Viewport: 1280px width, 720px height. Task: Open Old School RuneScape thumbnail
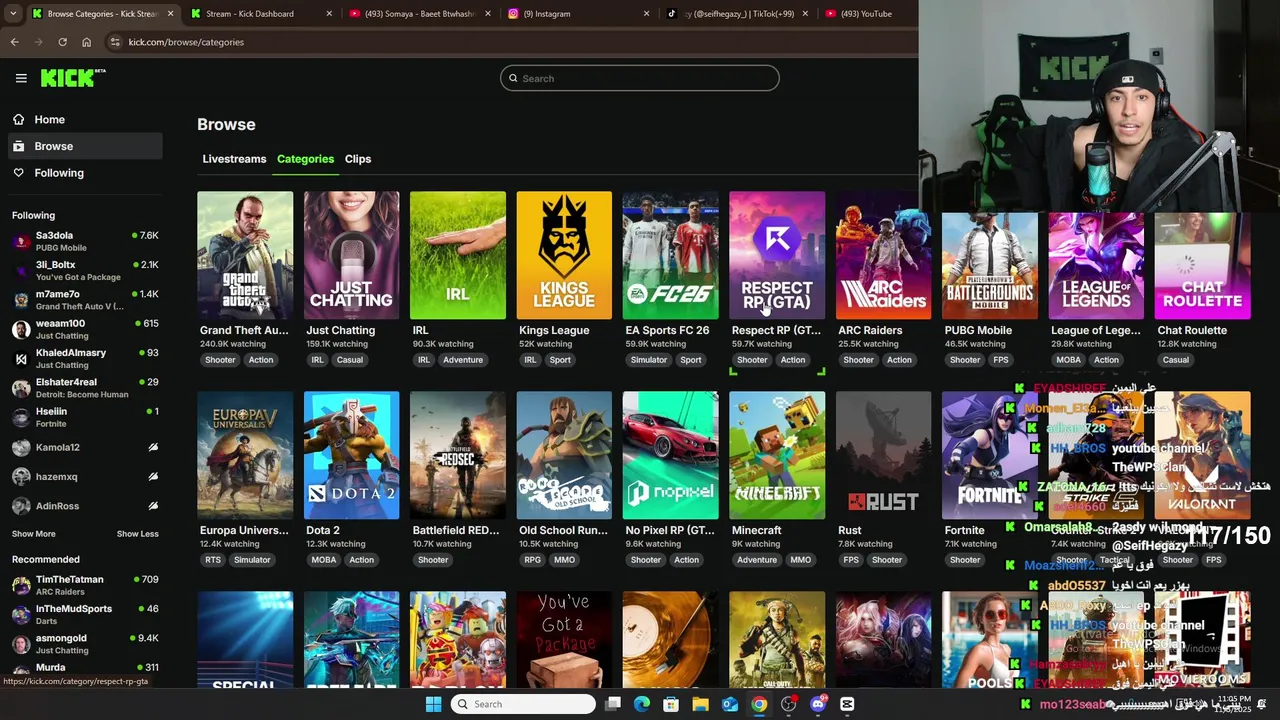click(x=564, y=455)
